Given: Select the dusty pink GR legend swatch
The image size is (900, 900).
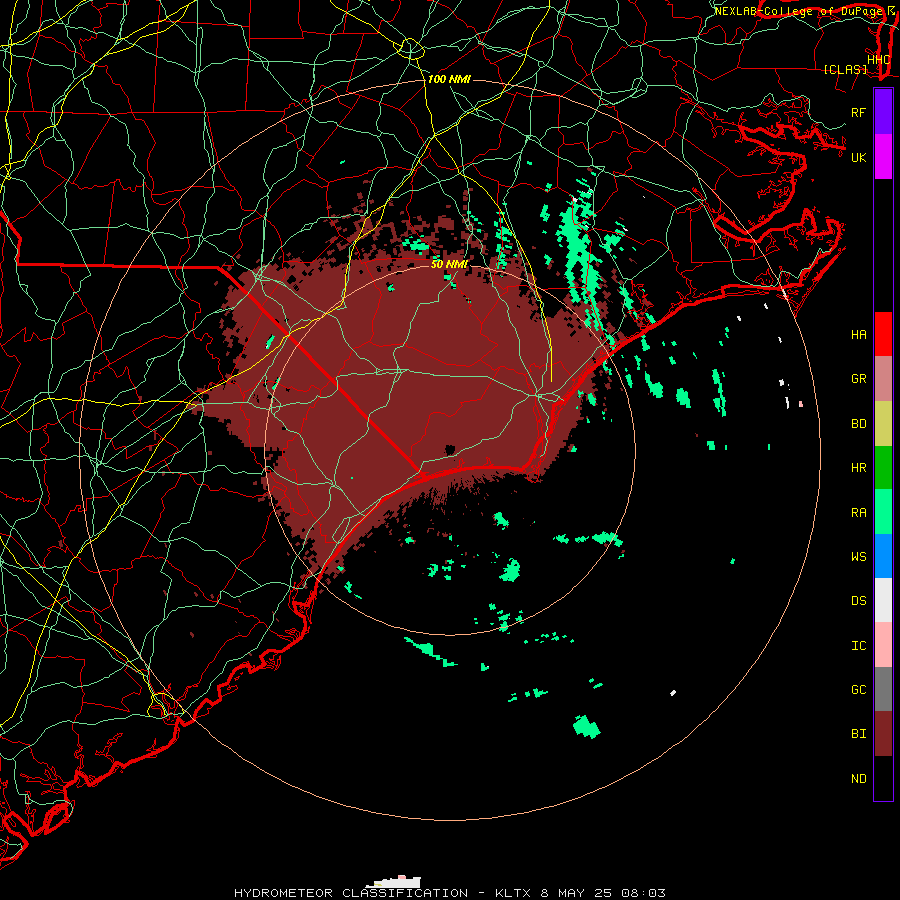Looking at the screenshot, I should click(883, 379).
